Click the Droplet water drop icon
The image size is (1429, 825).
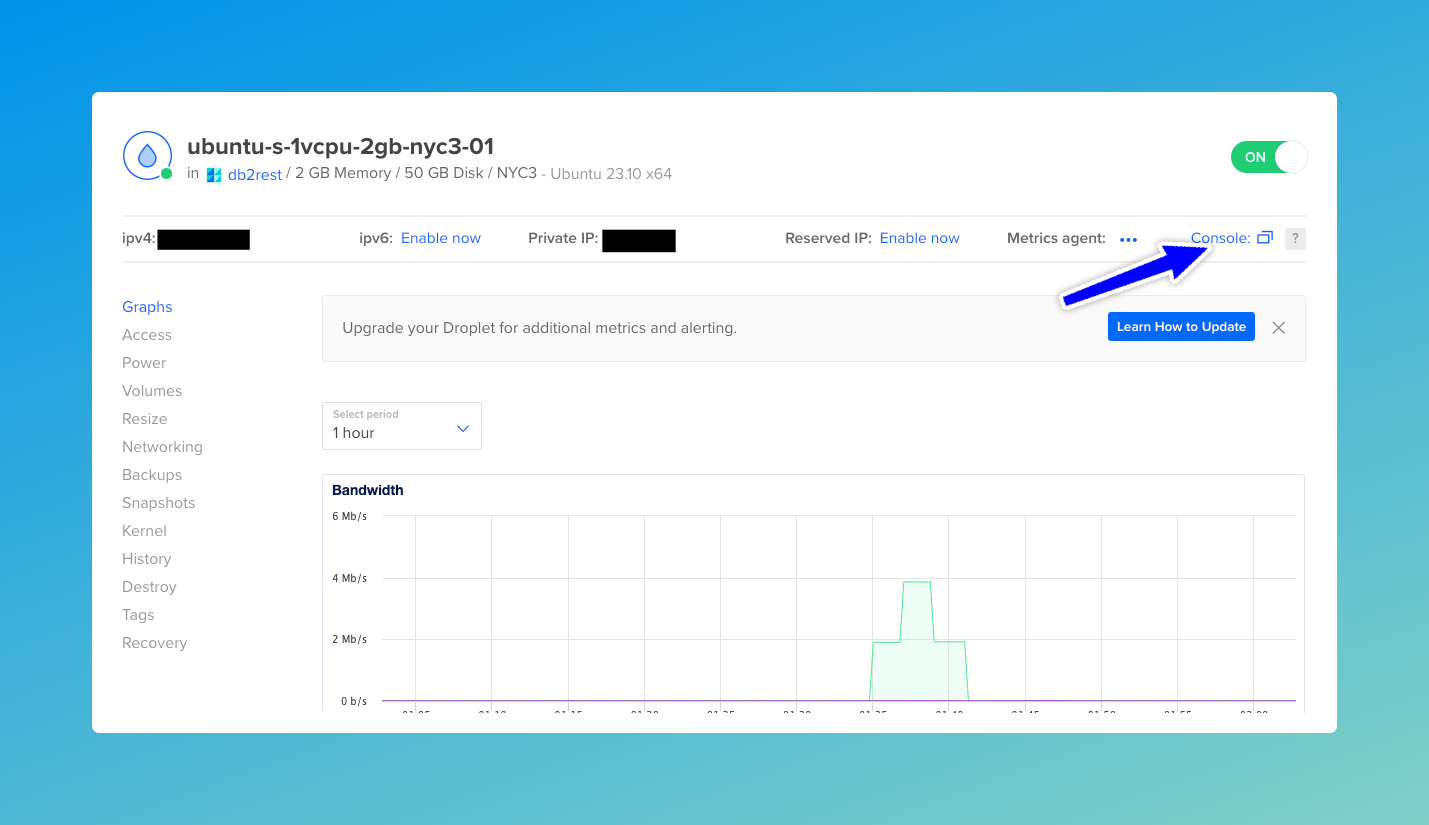[147, 155]
